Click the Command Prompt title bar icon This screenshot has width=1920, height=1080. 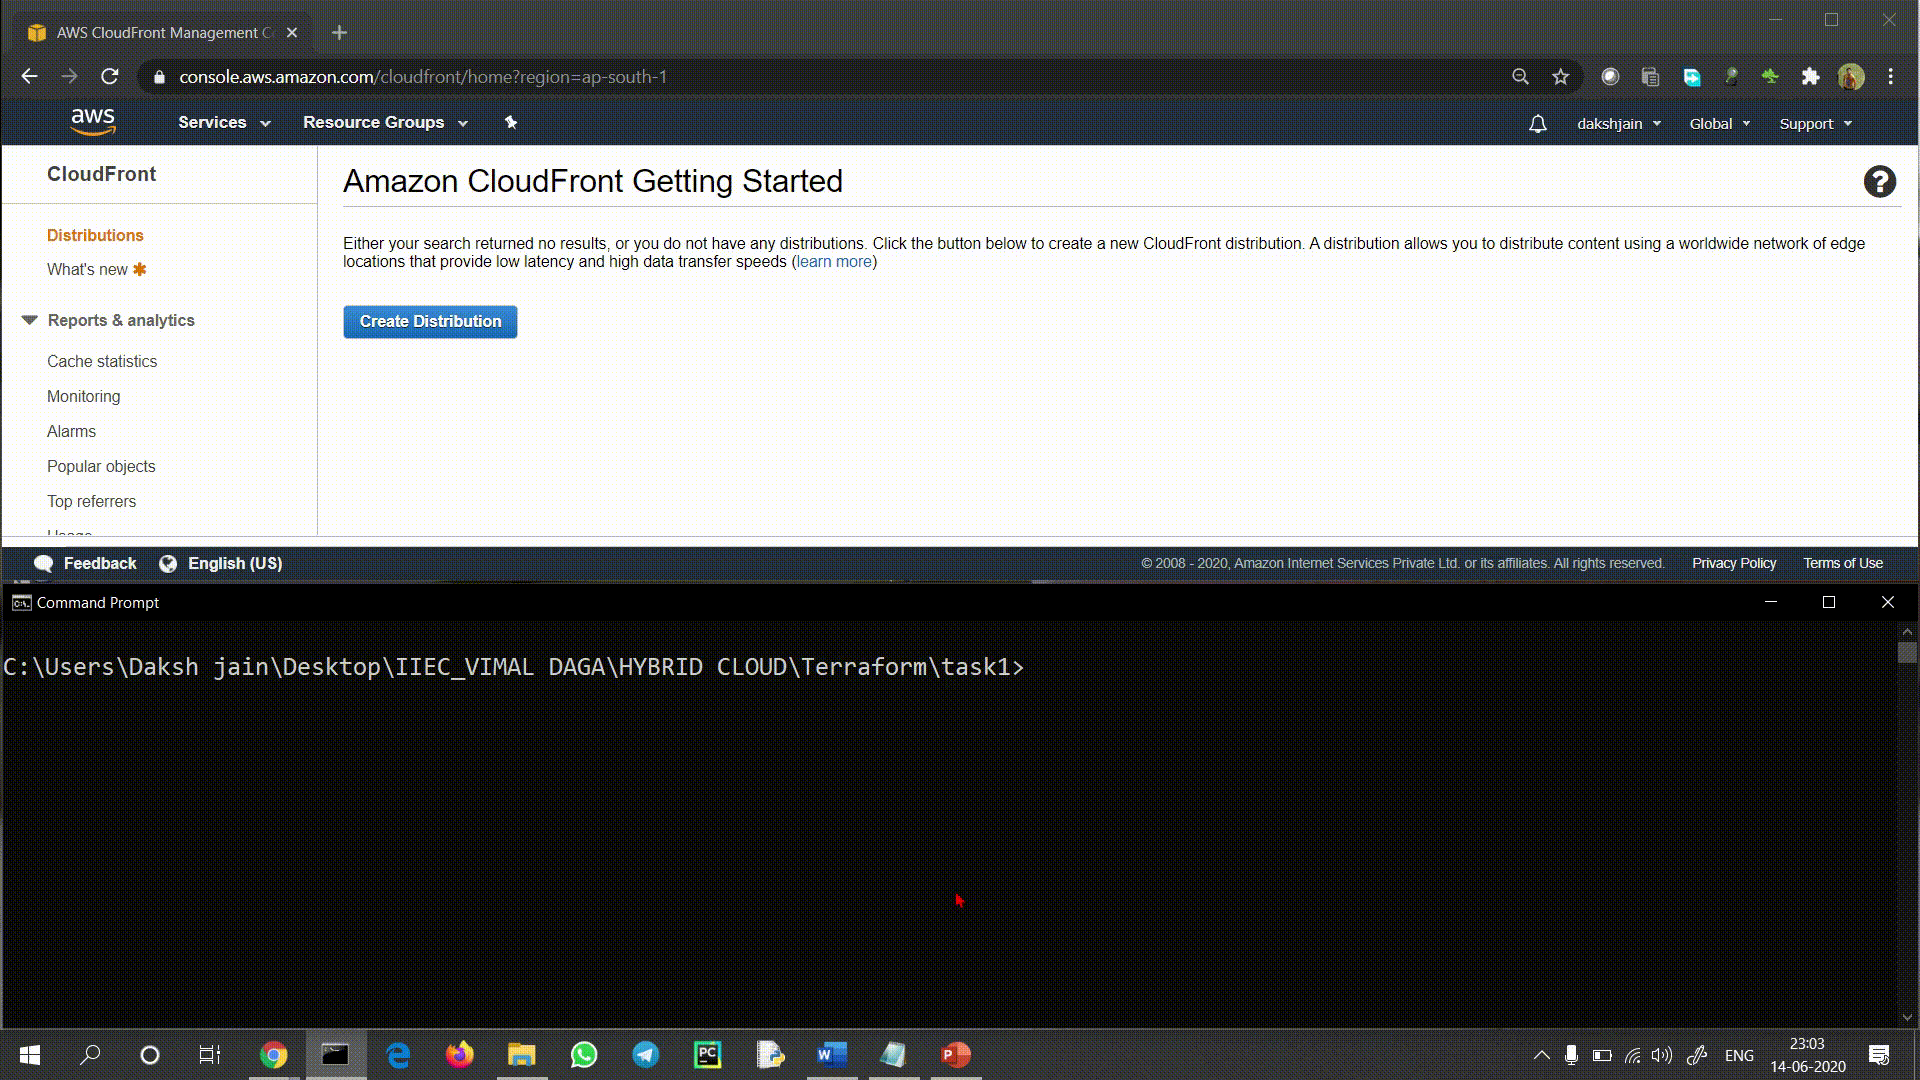pos(21,602)
